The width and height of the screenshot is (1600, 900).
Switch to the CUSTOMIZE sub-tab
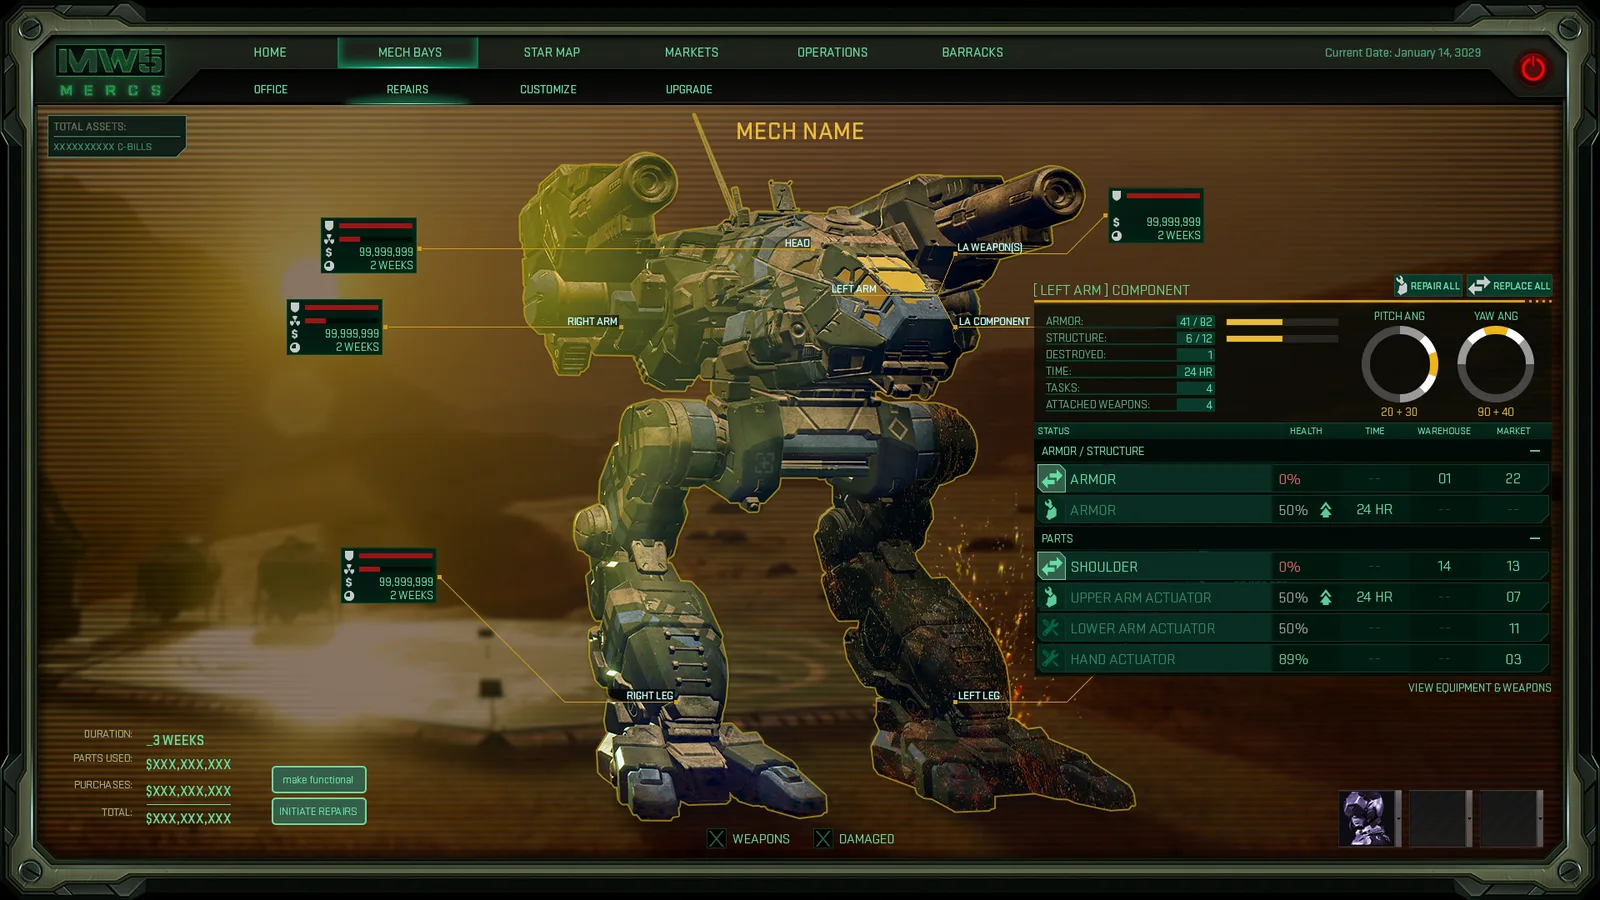coord(548,89)
